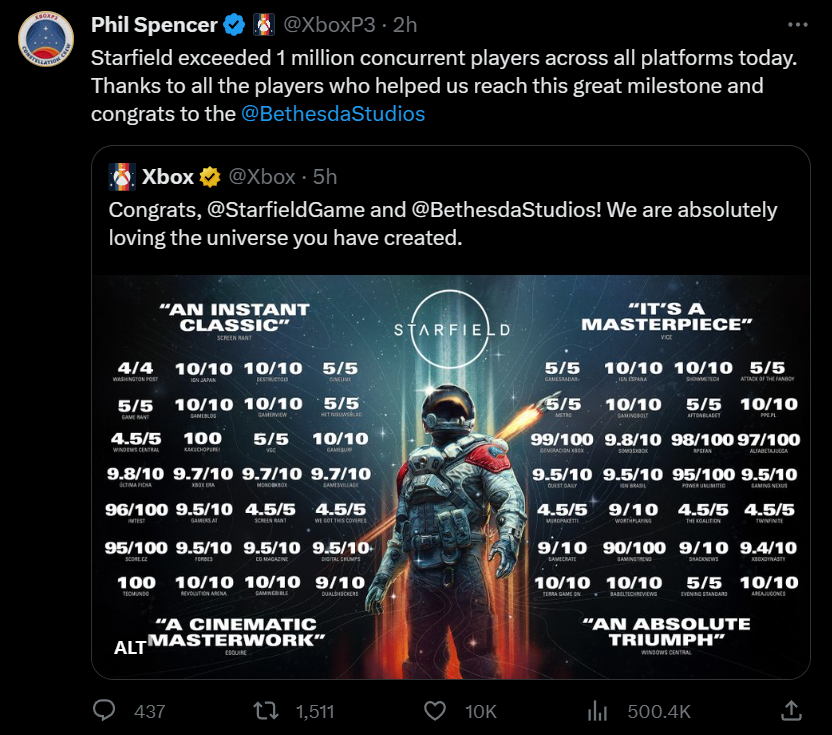Open the Starfield review scores image
The width and height of the screenshot is (832, 735).
click(x=450, y=477)
